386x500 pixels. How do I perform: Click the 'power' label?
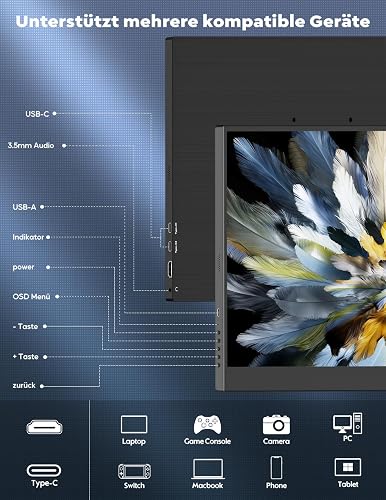coord(23,267)
